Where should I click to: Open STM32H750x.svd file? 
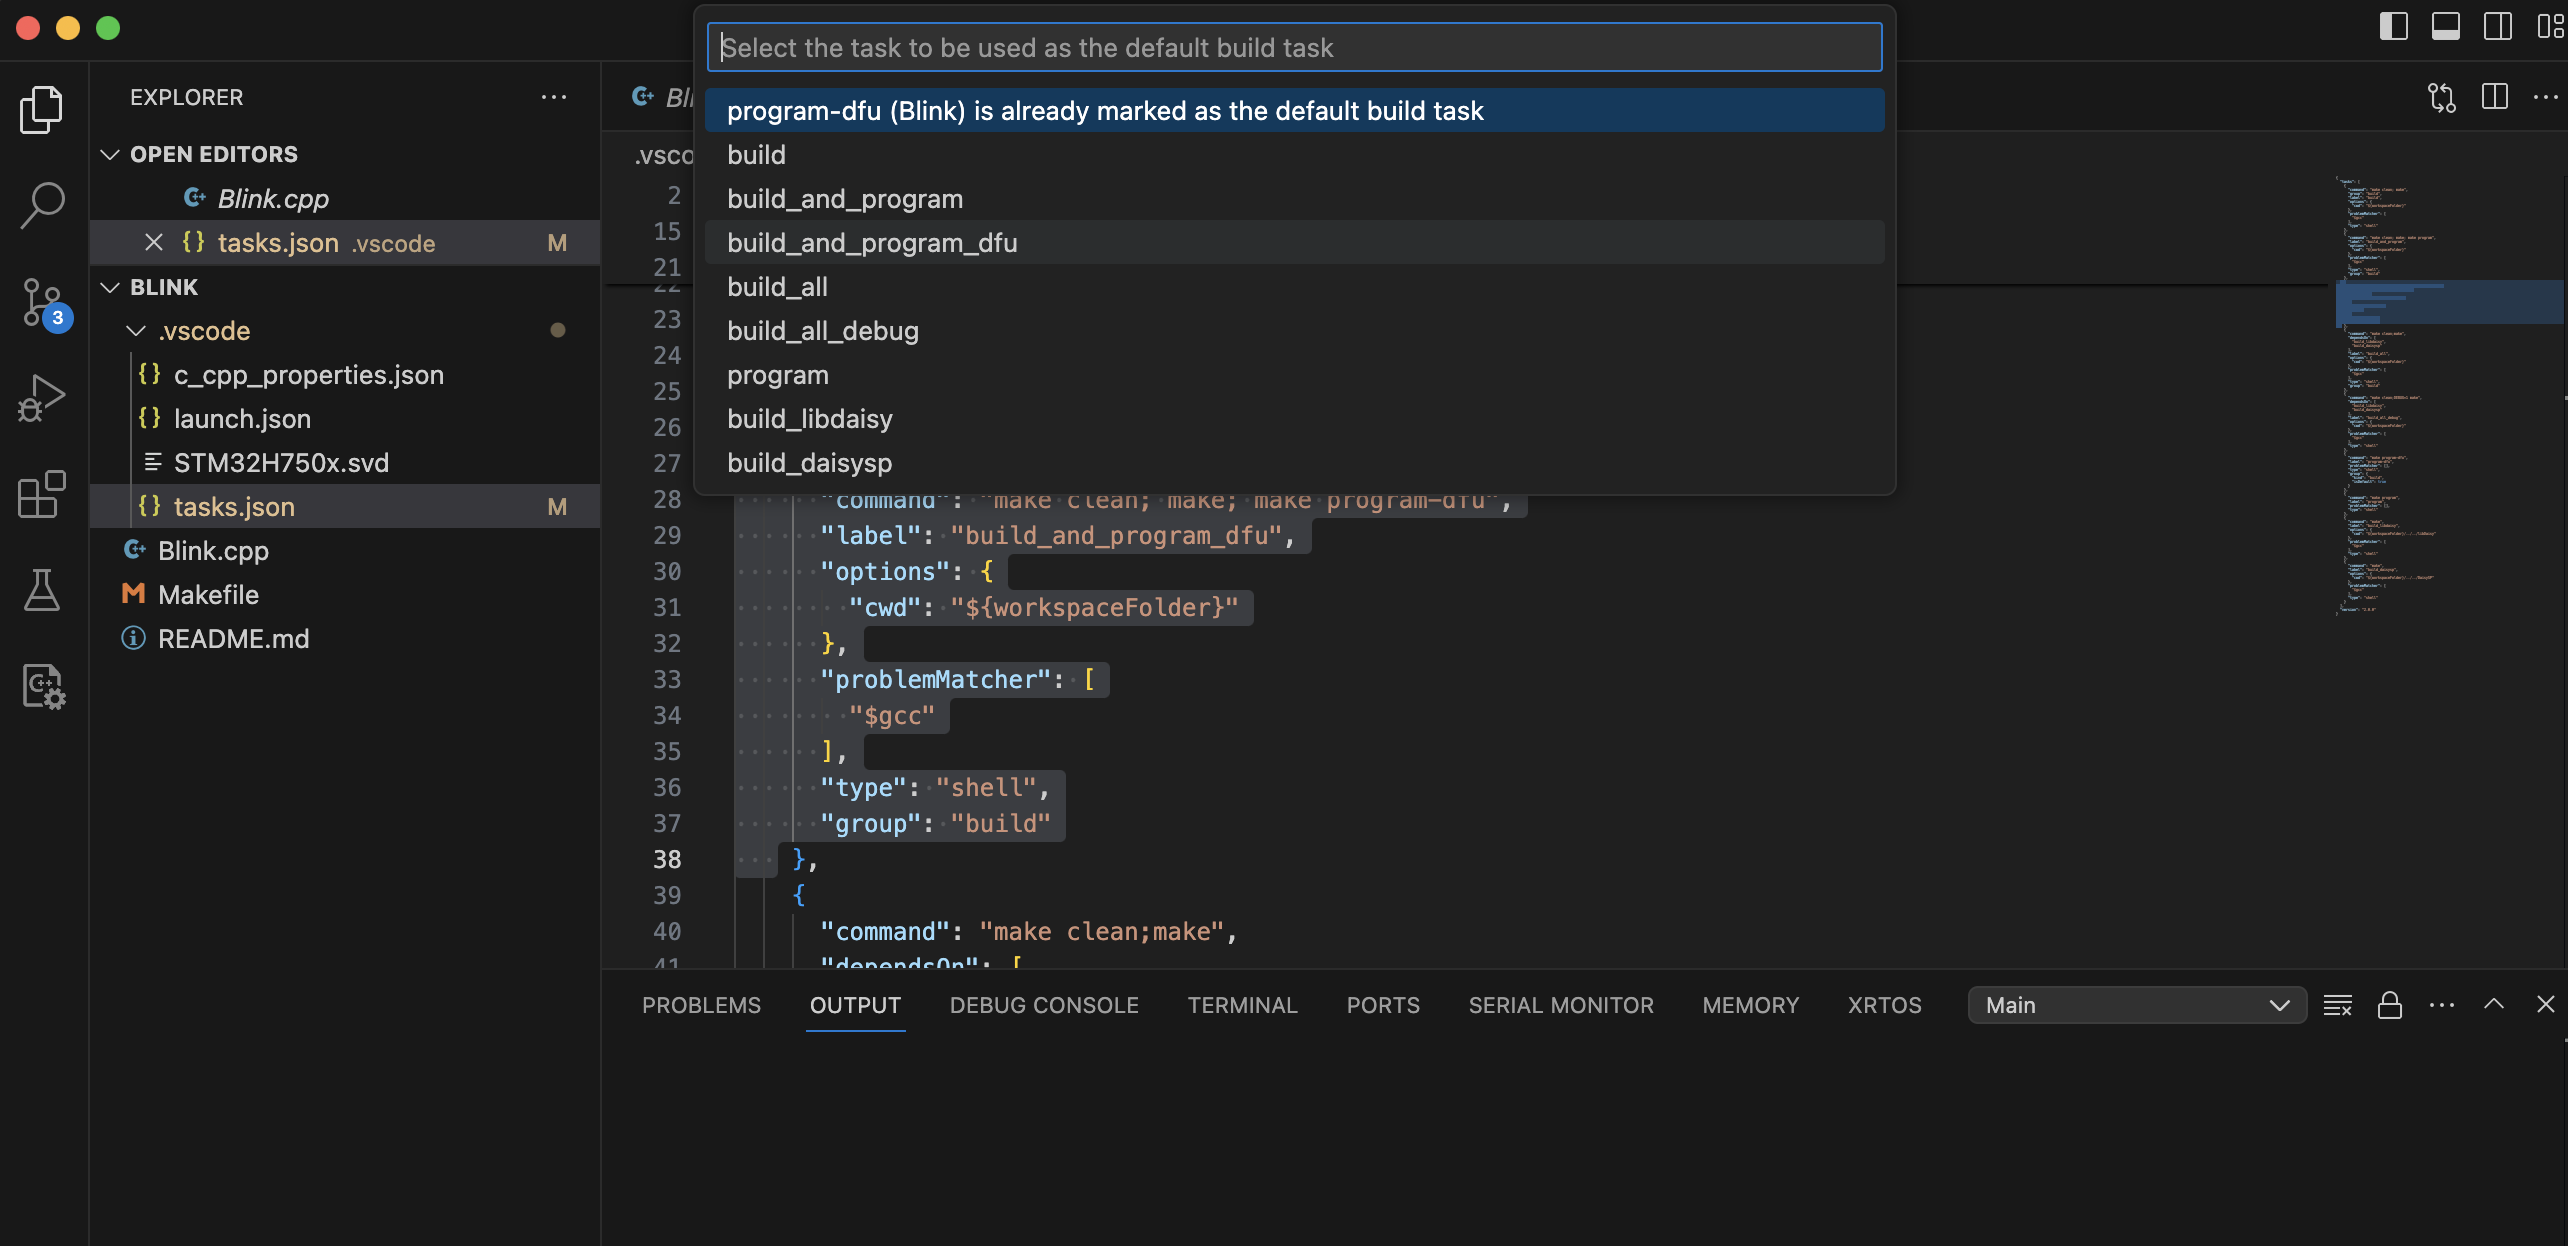tap(345, 462)
